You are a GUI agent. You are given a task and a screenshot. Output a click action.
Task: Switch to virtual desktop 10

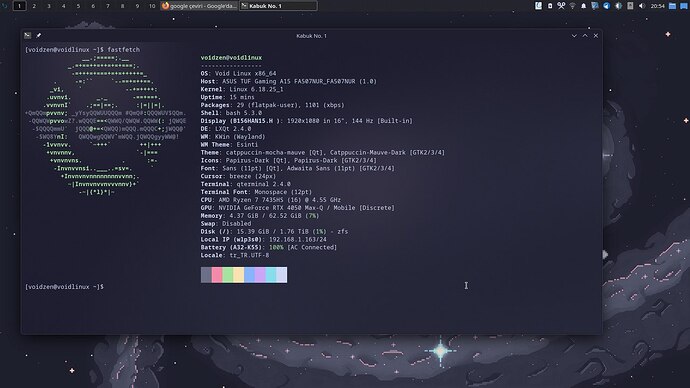(x=152, y=6)
